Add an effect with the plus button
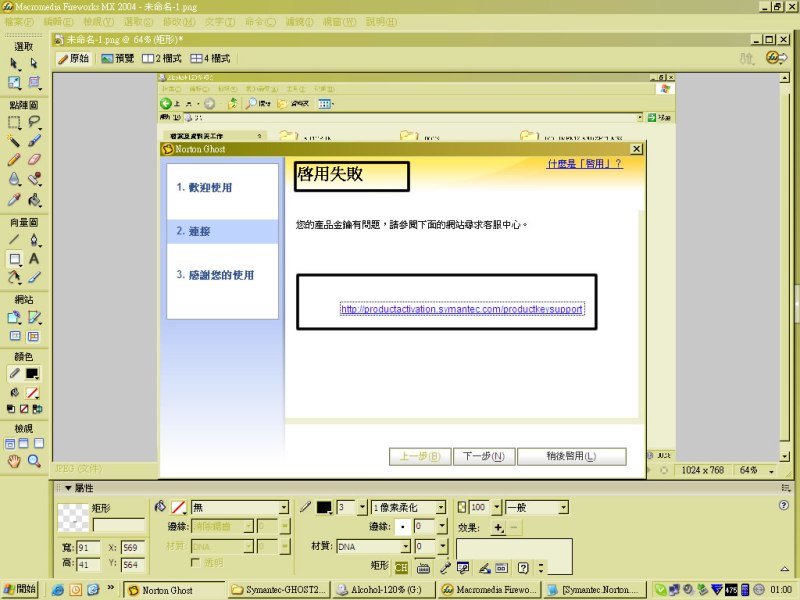This screenshot has height=600, width=800. 498,528
